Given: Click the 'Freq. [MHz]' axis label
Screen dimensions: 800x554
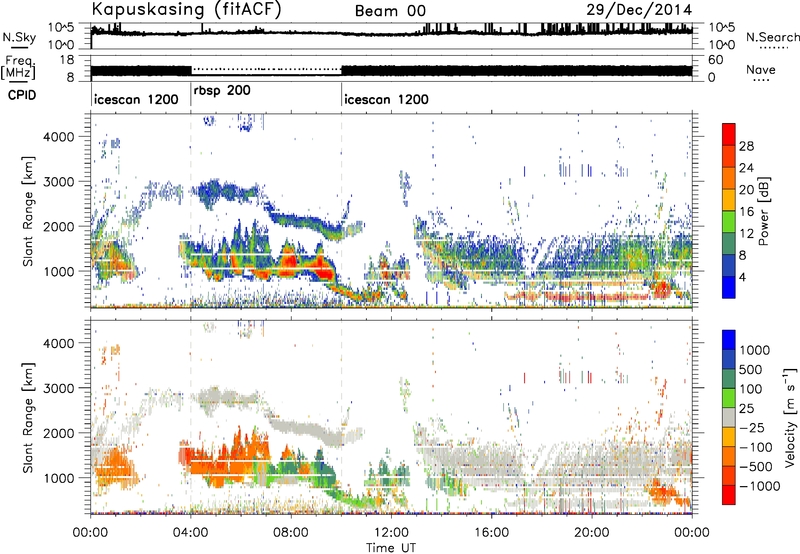Looking at the screenshot, I should tap(18, 68).
